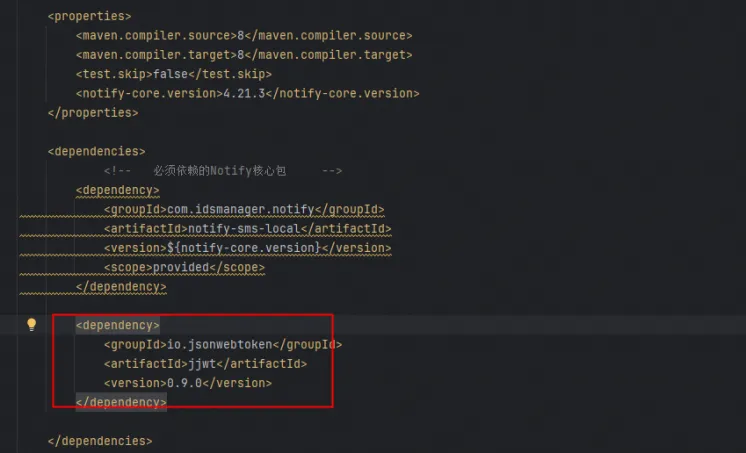
Task: Click the ${notify-core.version} version line
Action: coord(247,247)
